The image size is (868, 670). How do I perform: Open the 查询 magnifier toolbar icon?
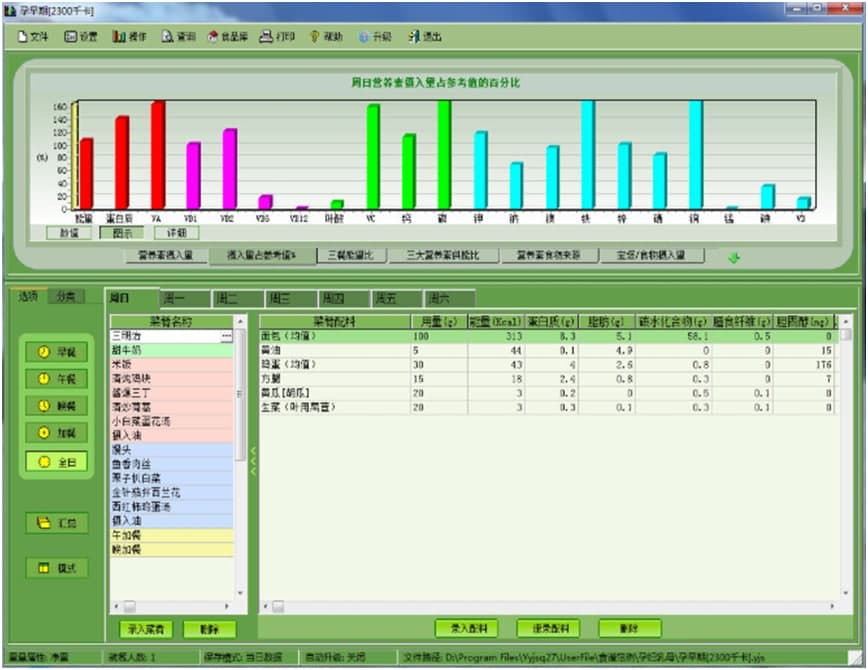[178, 37]
